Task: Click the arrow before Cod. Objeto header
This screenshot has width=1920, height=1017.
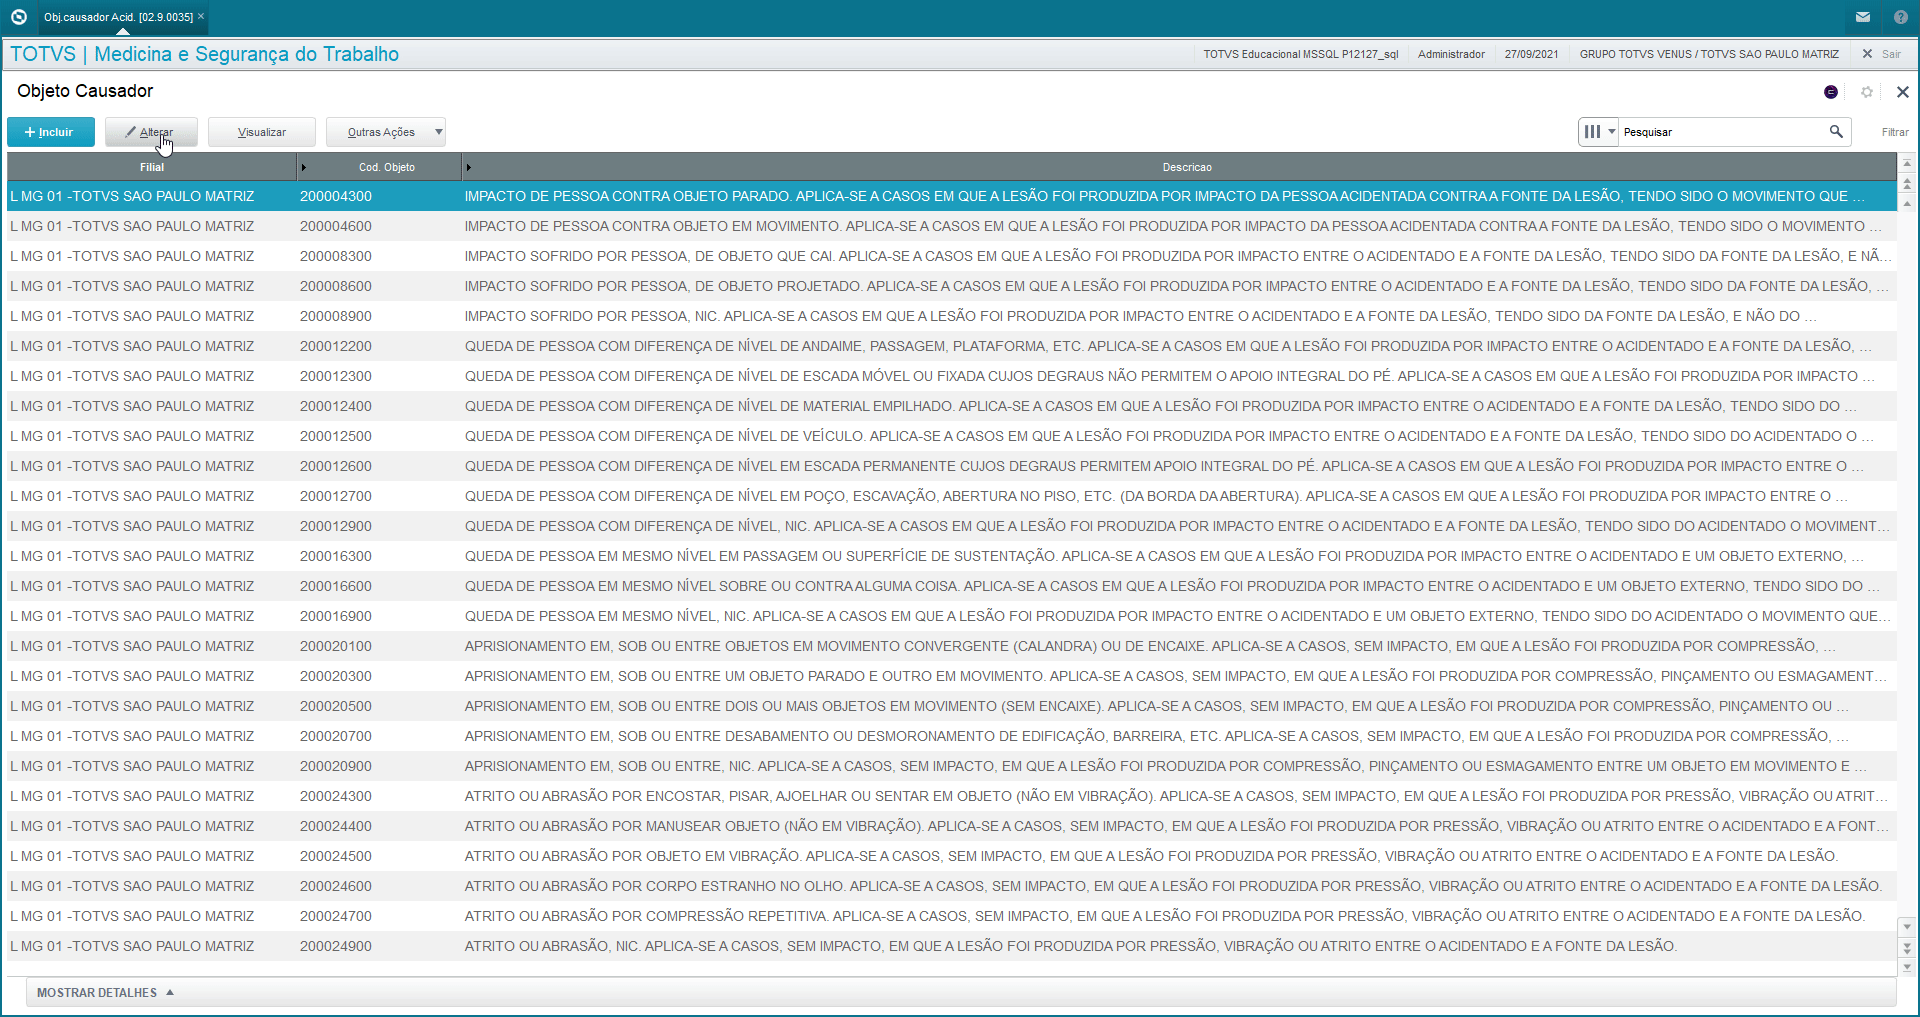Action: point(304,167)
